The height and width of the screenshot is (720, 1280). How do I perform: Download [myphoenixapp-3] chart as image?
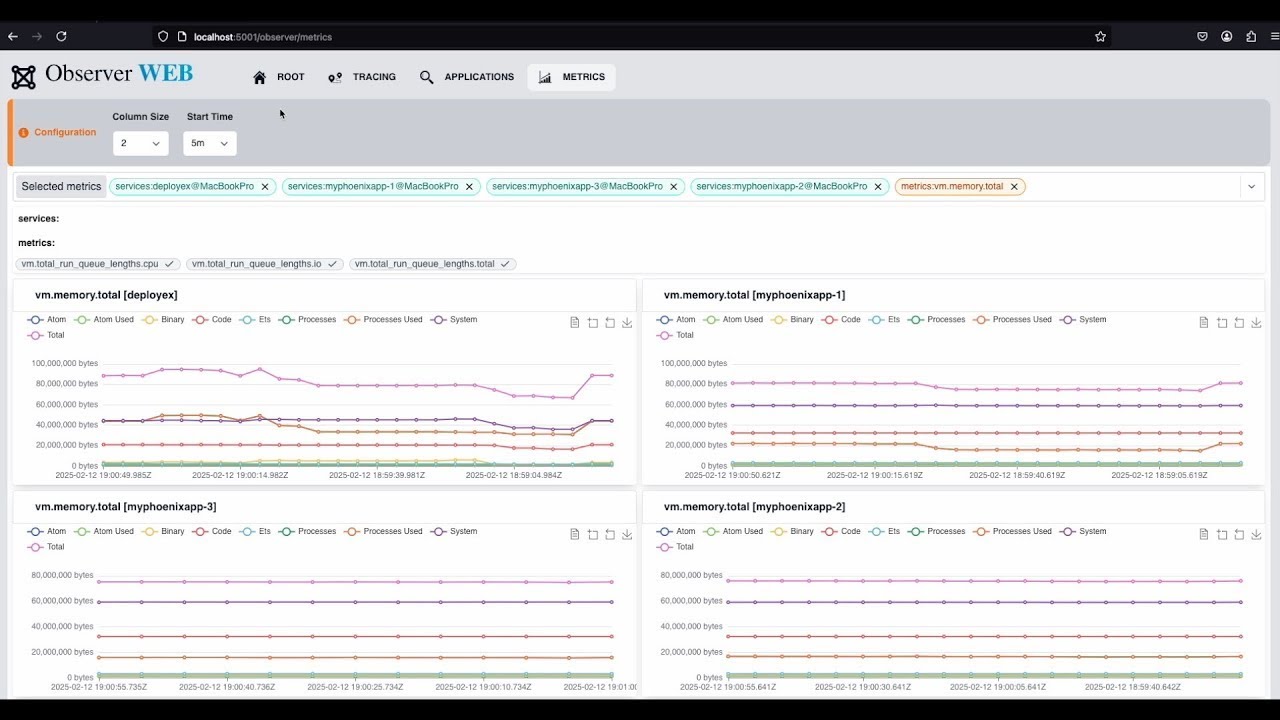pyautogui.click(x=627, y=534)
